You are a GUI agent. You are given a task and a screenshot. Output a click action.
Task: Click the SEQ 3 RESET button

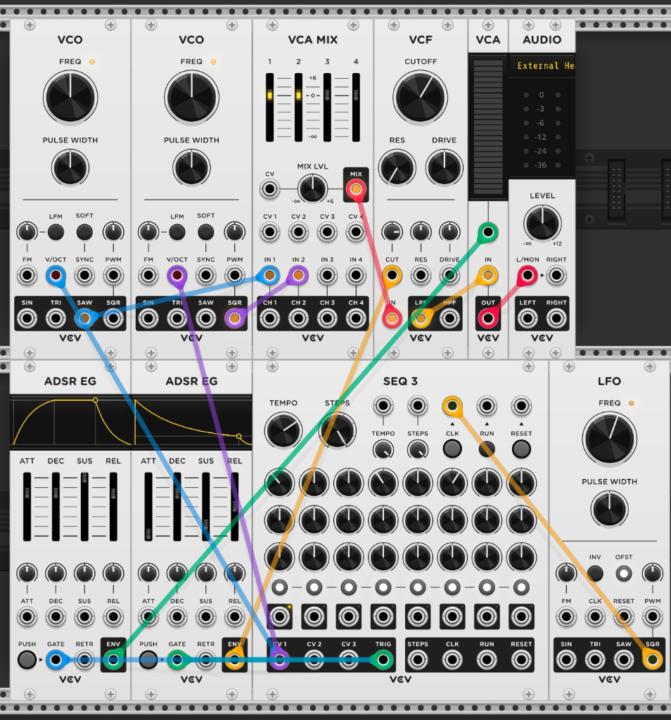coord(521,449)
